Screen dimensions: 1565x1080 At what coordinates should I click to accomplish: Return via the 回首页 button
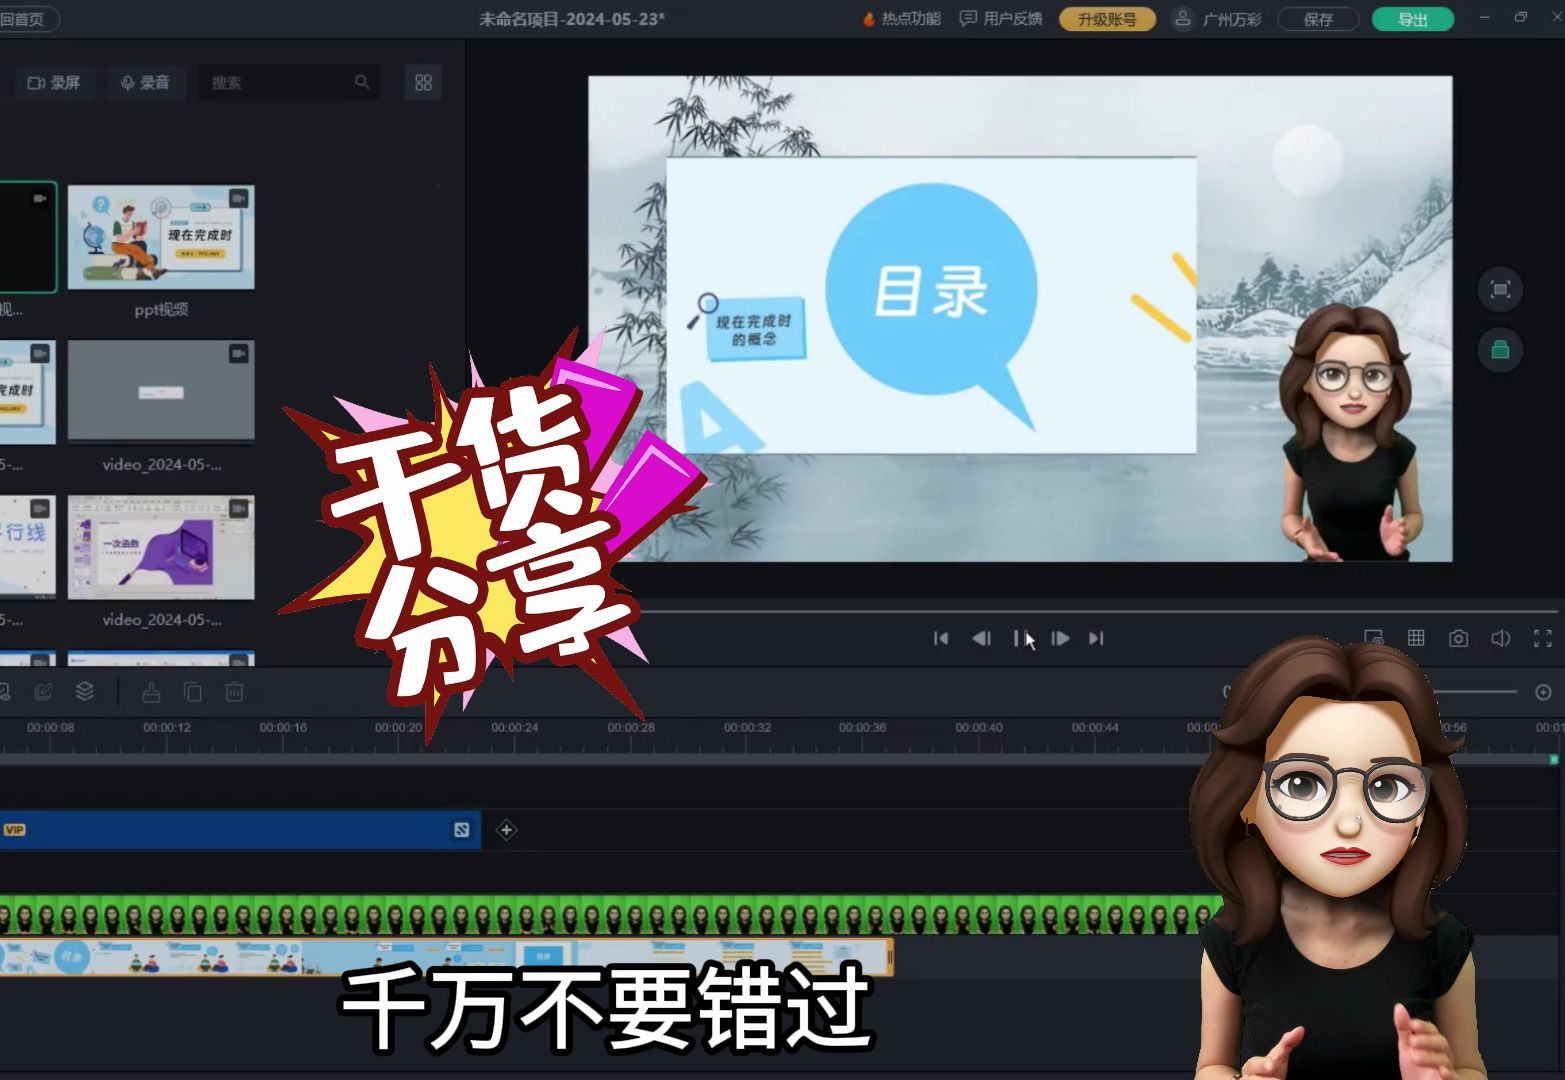(x=24, y=19)
